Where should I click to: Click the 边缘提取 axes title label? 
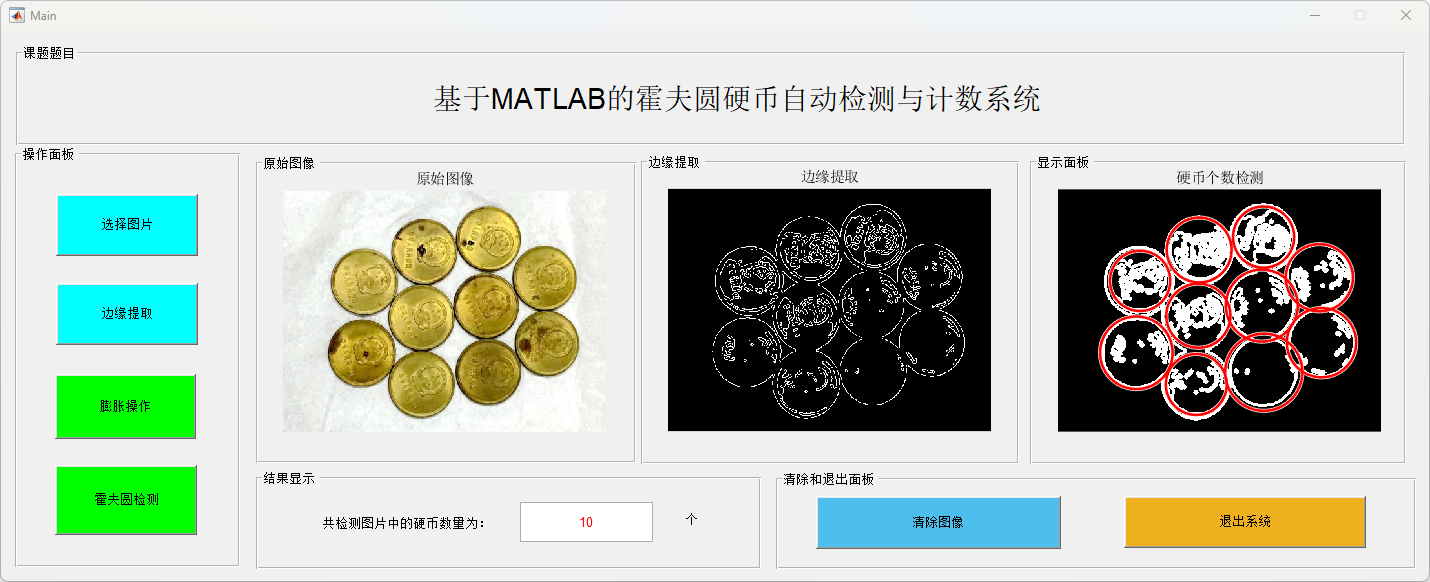(x=830, y=177)
